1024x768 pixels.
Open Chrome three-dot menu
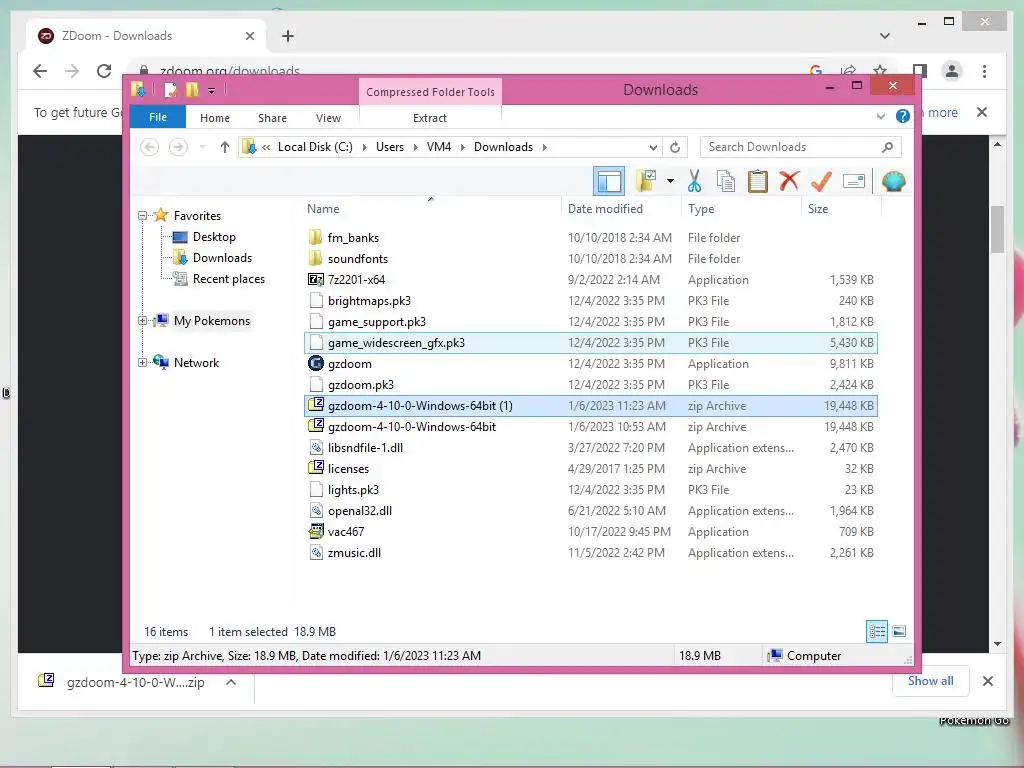(x=984, y=71)
